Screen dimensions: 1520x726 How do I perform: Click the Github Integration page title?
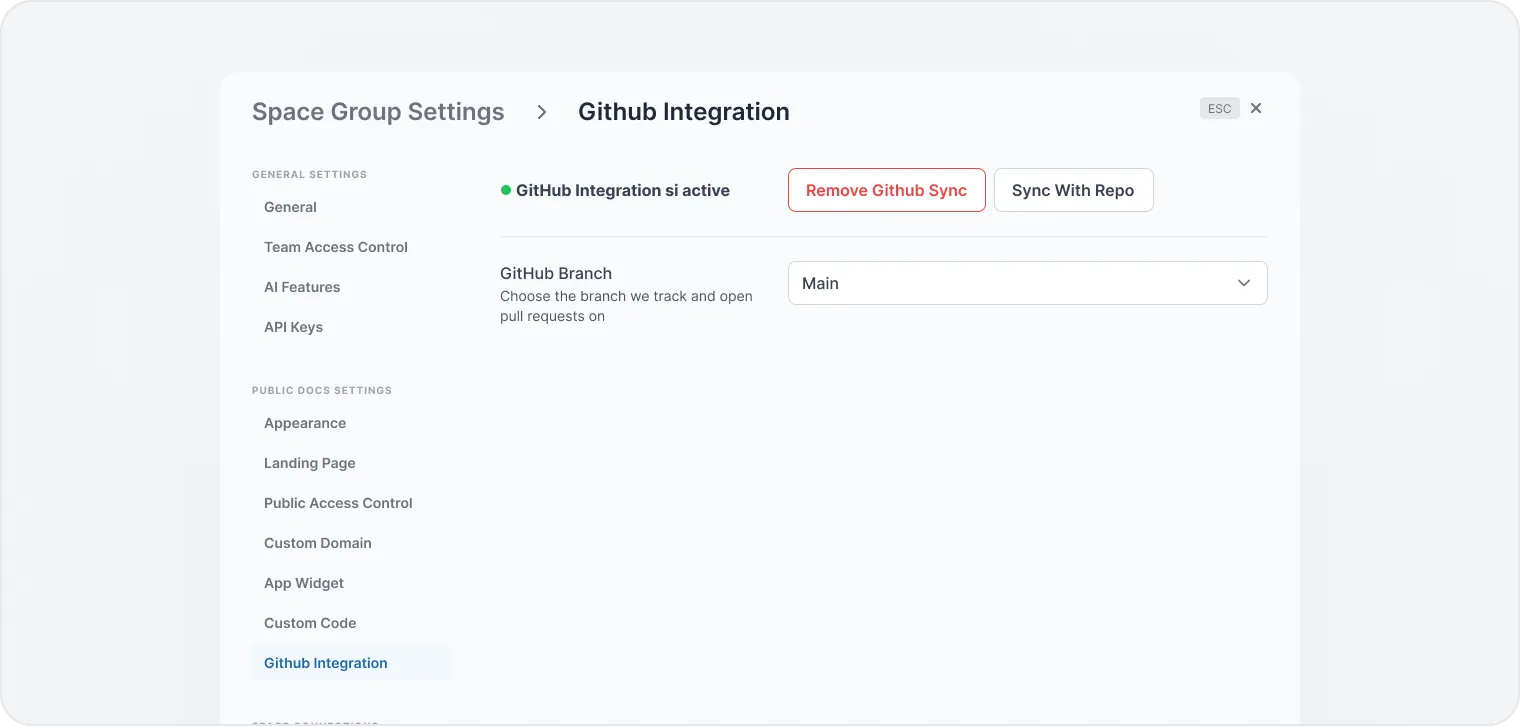pos(684,112)
